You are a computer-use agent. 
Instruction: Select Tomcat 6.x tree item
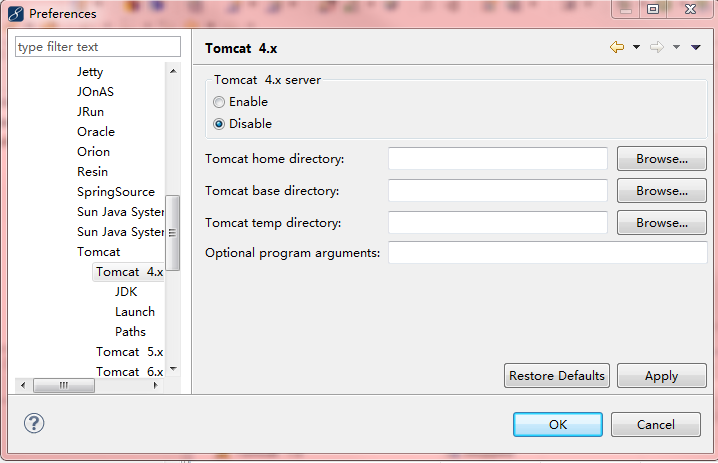tap(130, 371)
